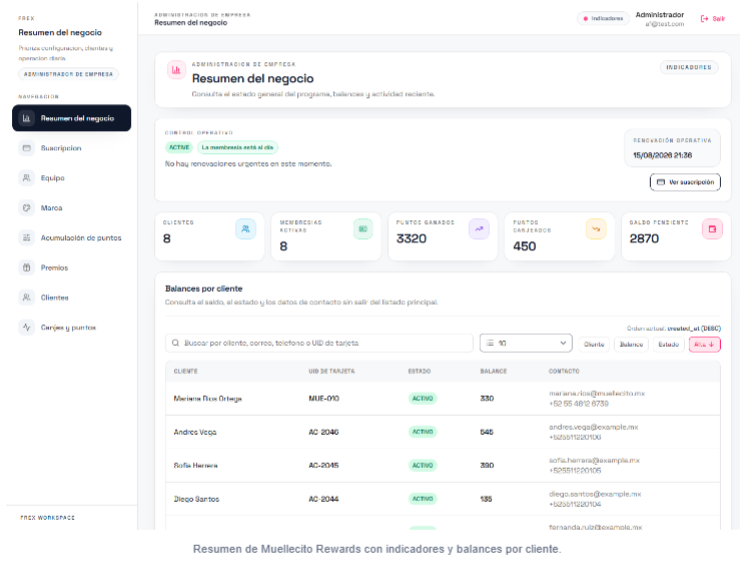Viewport: 740px width, 561px height.
Task: Click the Clientes card blue users icon
Action: [x=245, y=229]
